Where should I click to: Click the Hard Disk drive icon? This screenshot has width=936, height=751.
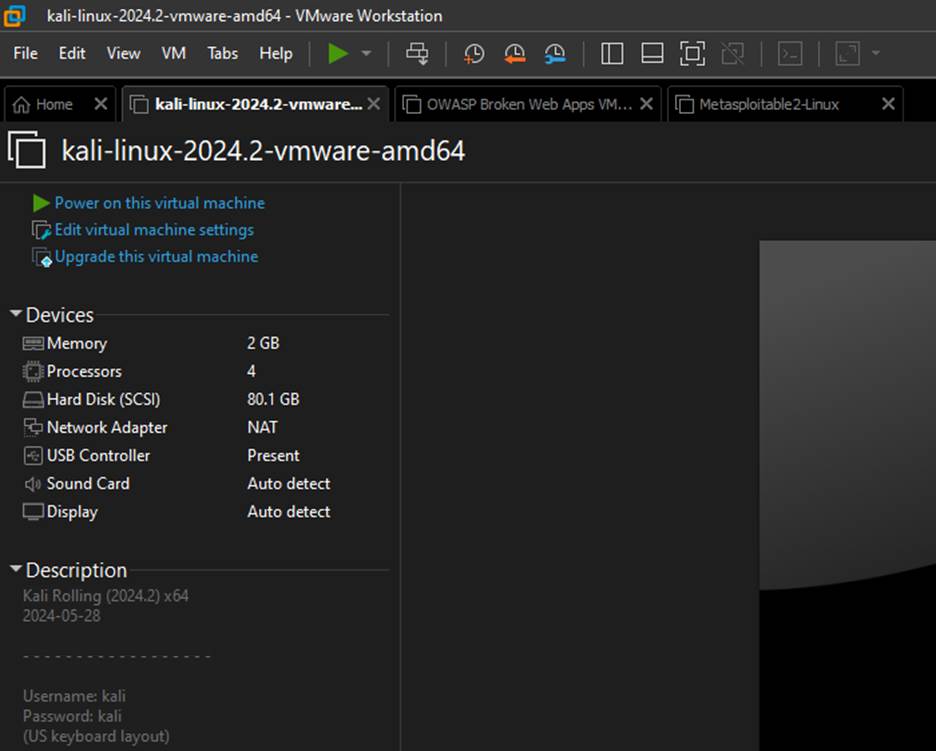[x=33, y=399]
